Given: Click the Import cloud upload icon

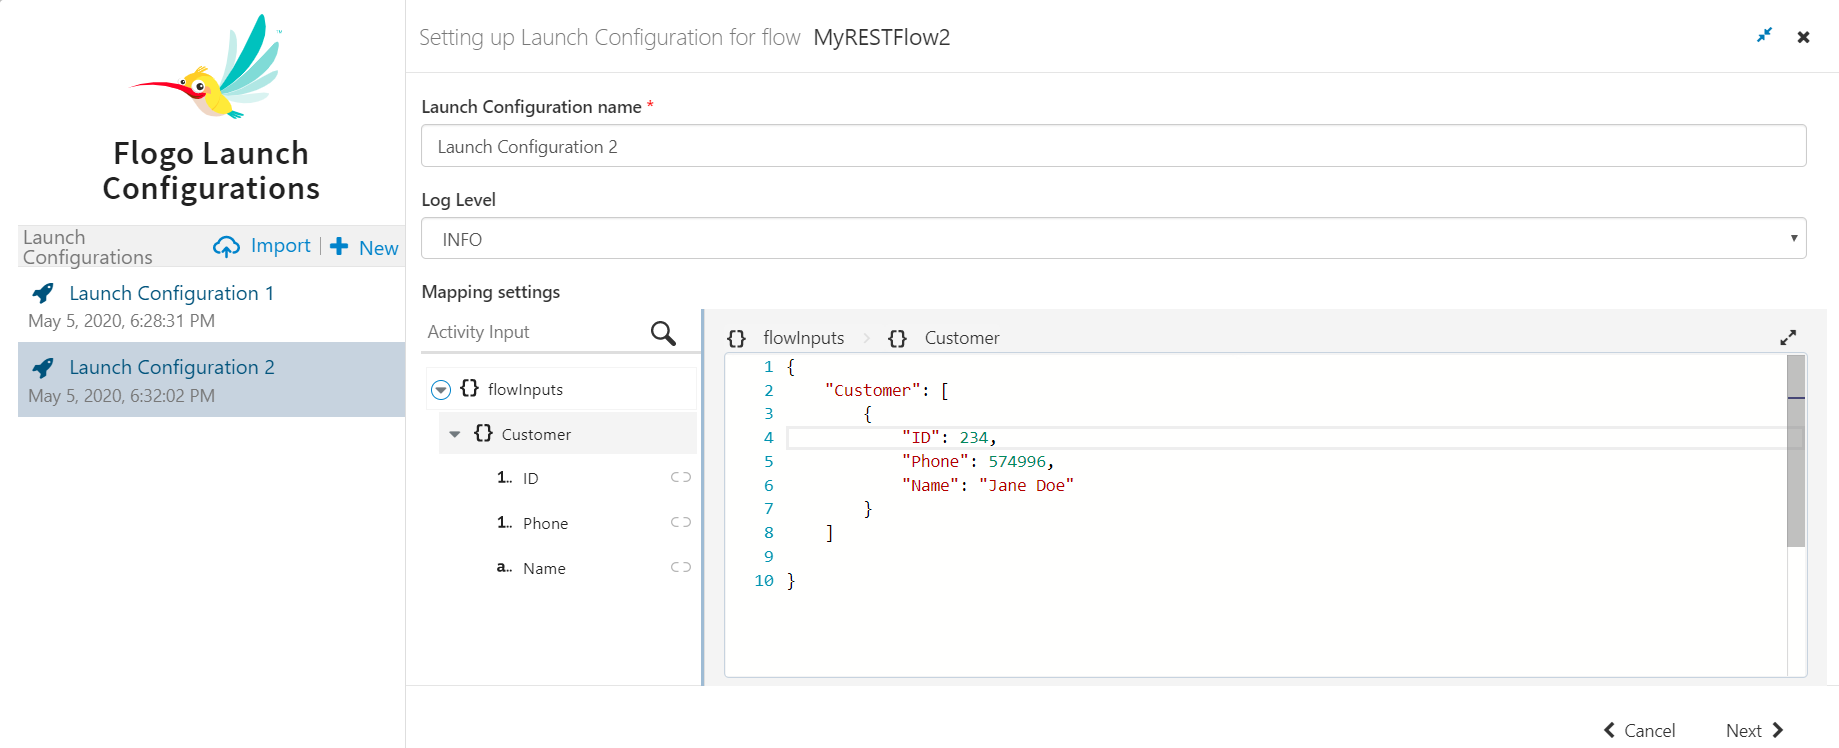Looking at the screenshot, I should point(226,247).
